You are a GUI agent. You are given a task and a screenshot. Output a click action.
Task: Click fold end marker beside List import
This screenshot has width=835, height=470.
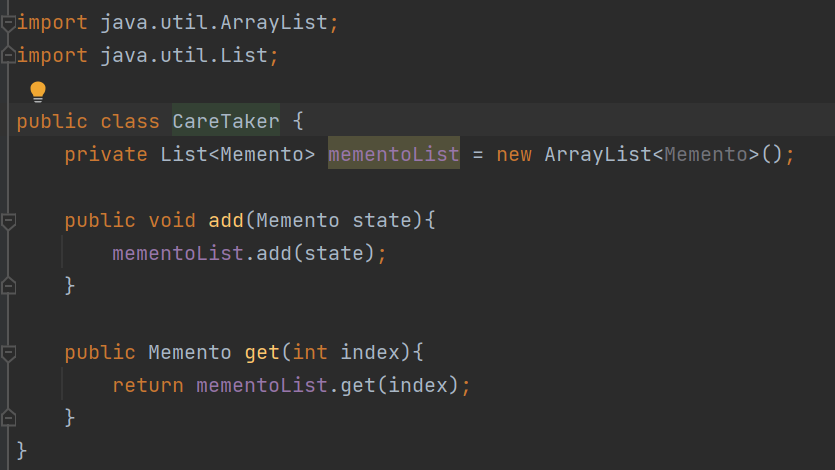click(8, 55)
